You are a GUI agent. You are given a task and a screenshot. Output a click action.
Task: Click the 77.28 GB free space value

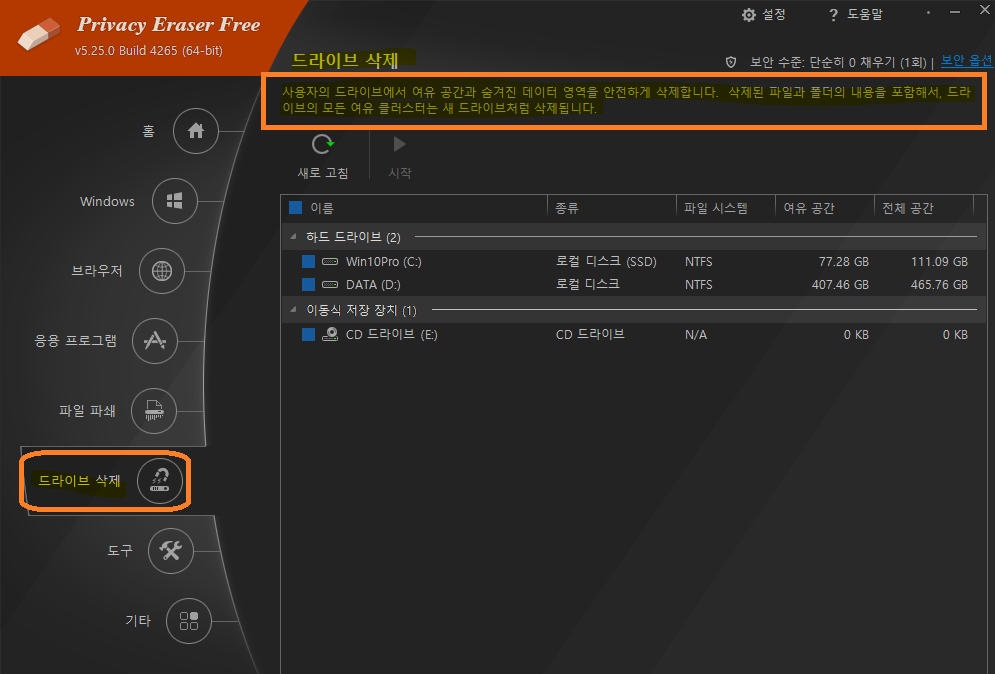(843, 261)
